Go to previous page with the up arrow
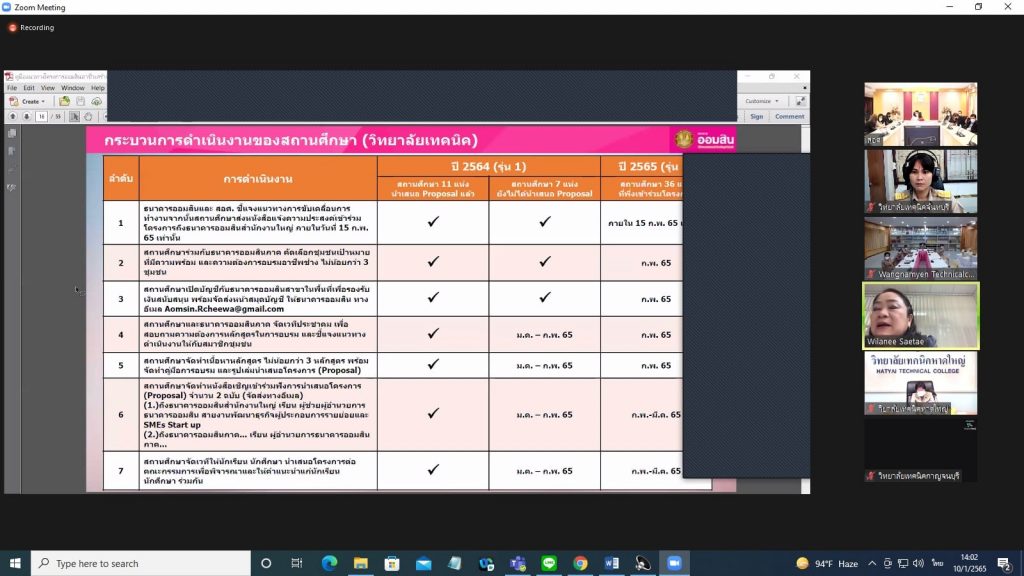 tap(12, 116)
